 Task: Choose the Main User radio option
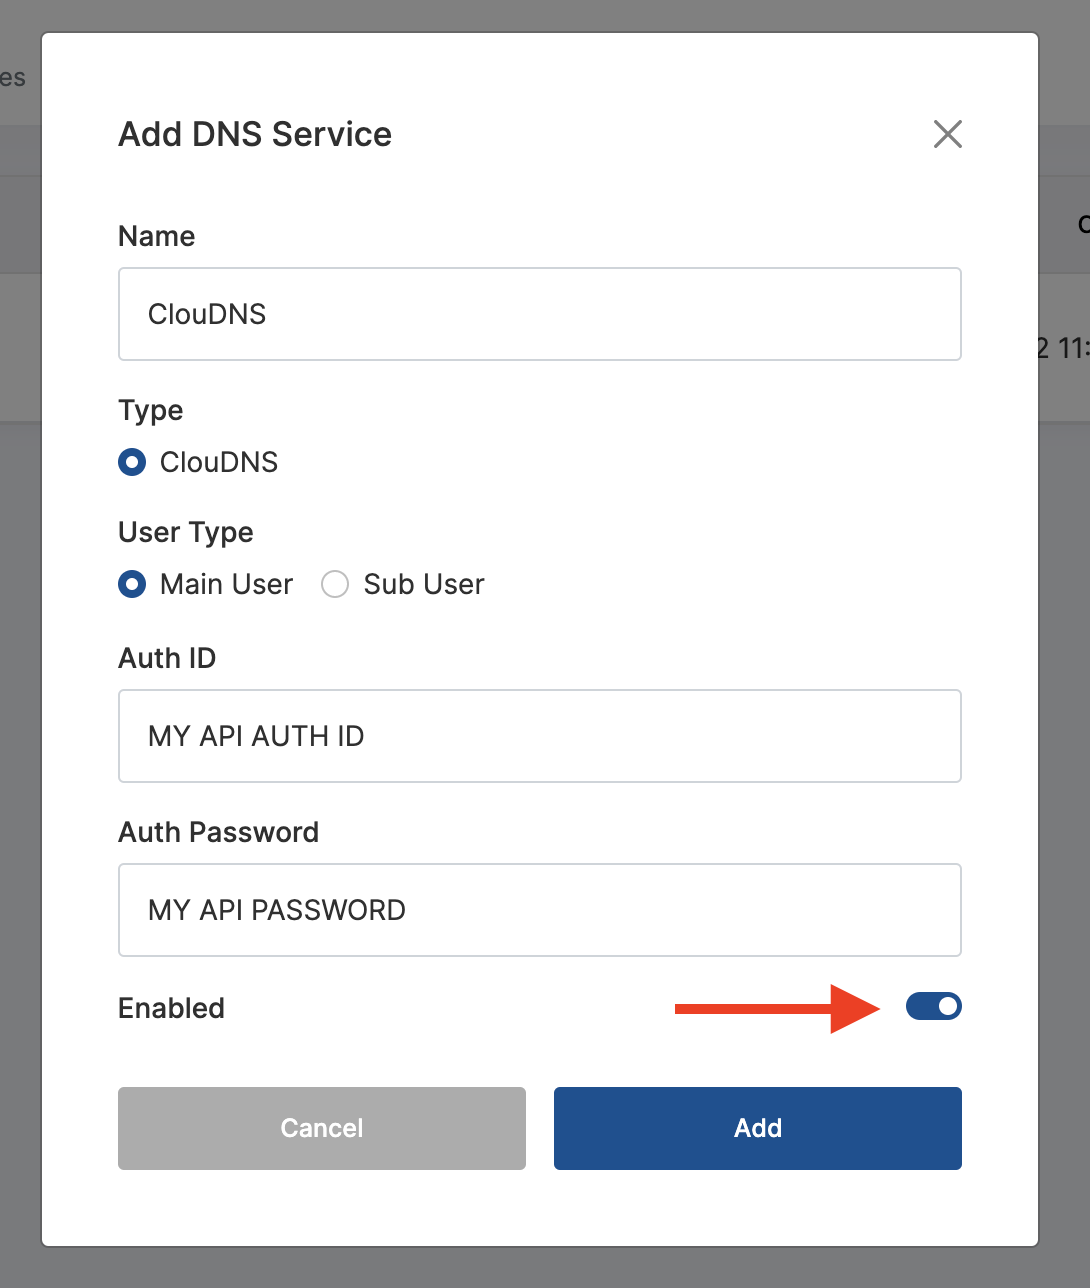click(x=132, y=584)
